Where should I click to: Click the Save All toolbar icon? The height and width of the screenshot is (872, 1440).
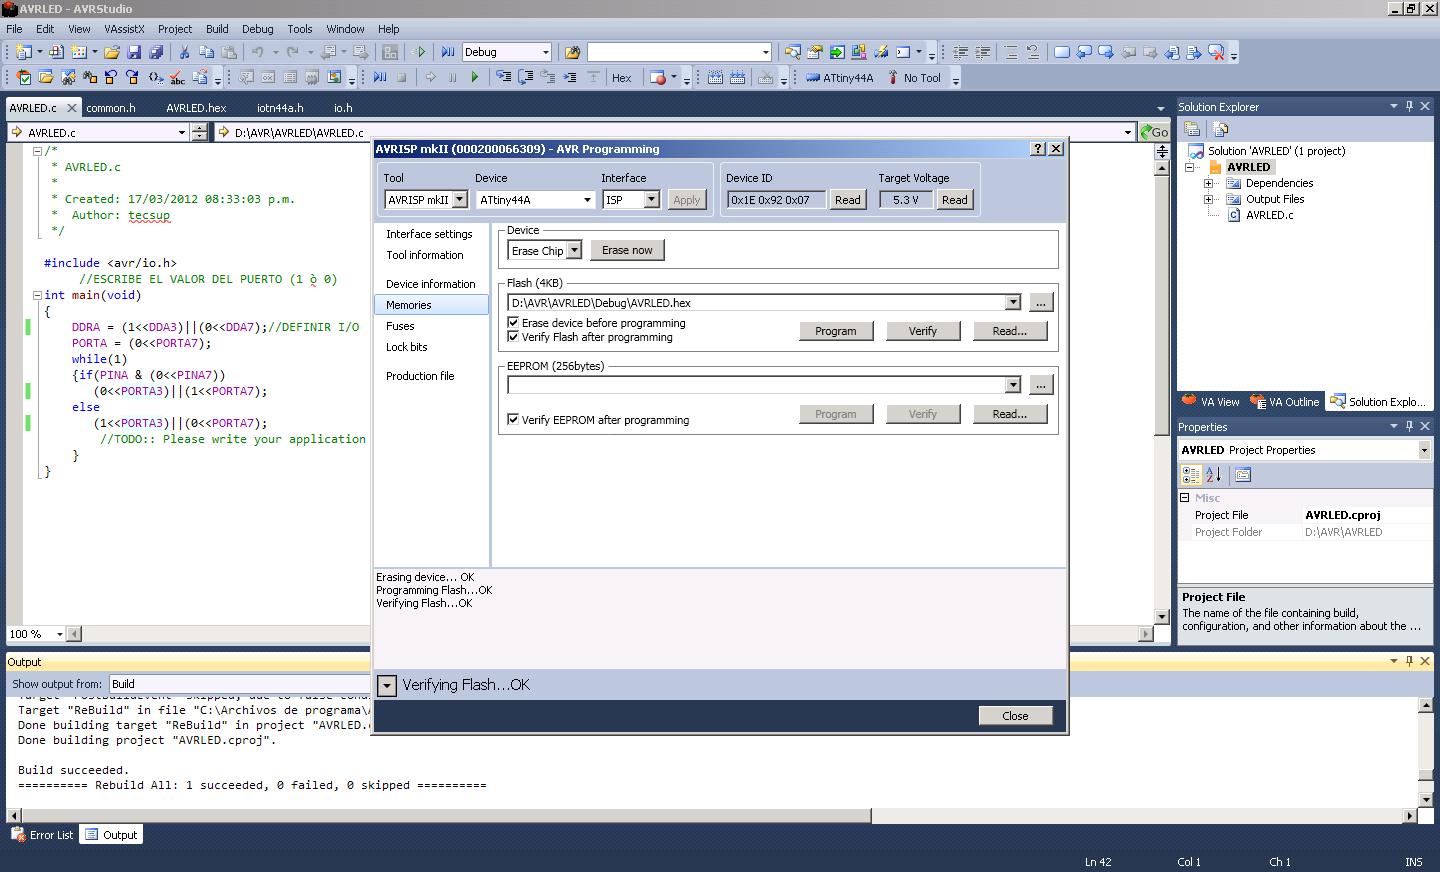click(156, 52)
